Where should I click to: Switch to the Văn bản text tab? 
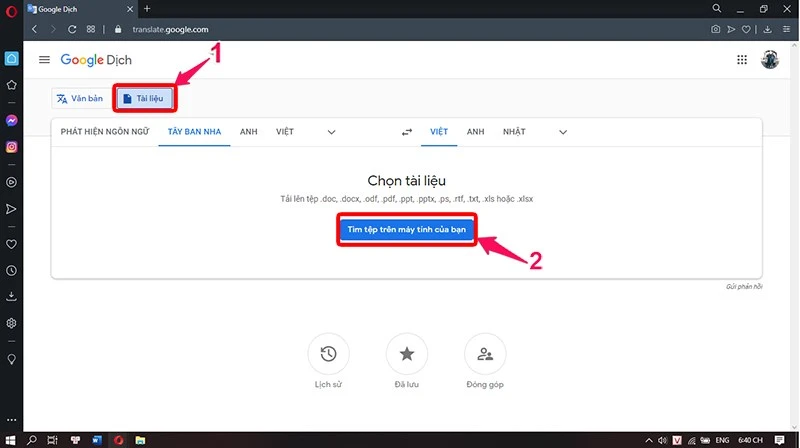(x=80, y=98)
